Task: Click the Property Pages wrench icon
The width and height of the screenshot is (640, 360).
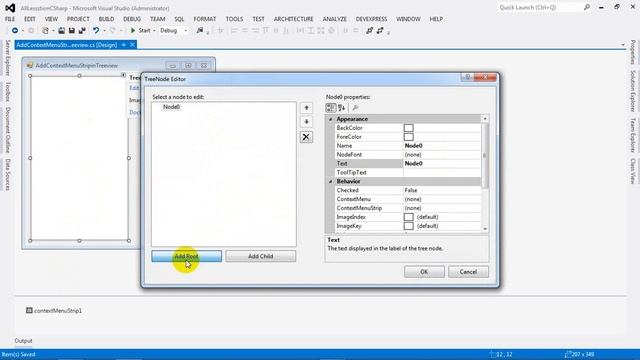Action: (x=355, y=108)
